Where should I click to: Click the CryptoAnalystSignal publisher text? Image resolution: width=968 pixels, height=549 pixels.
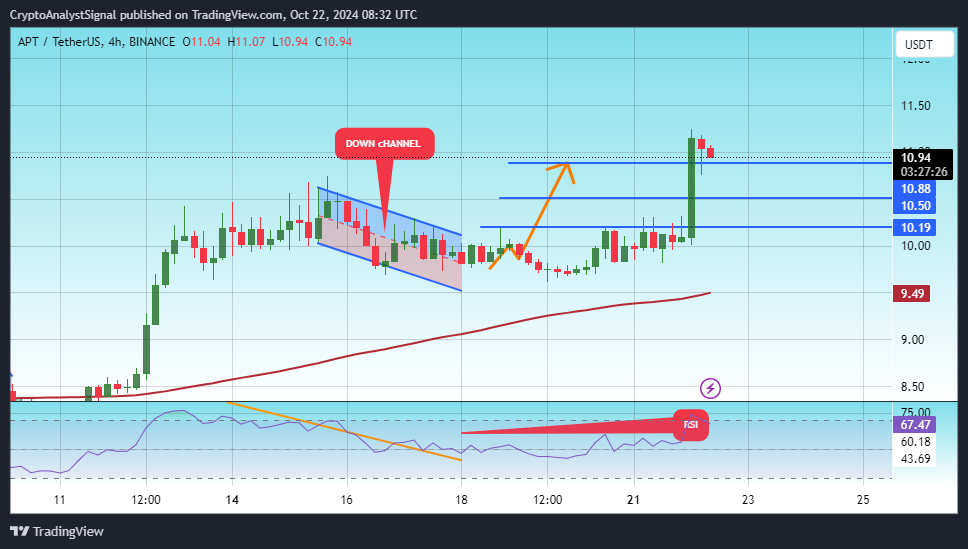tap(63, 14)
